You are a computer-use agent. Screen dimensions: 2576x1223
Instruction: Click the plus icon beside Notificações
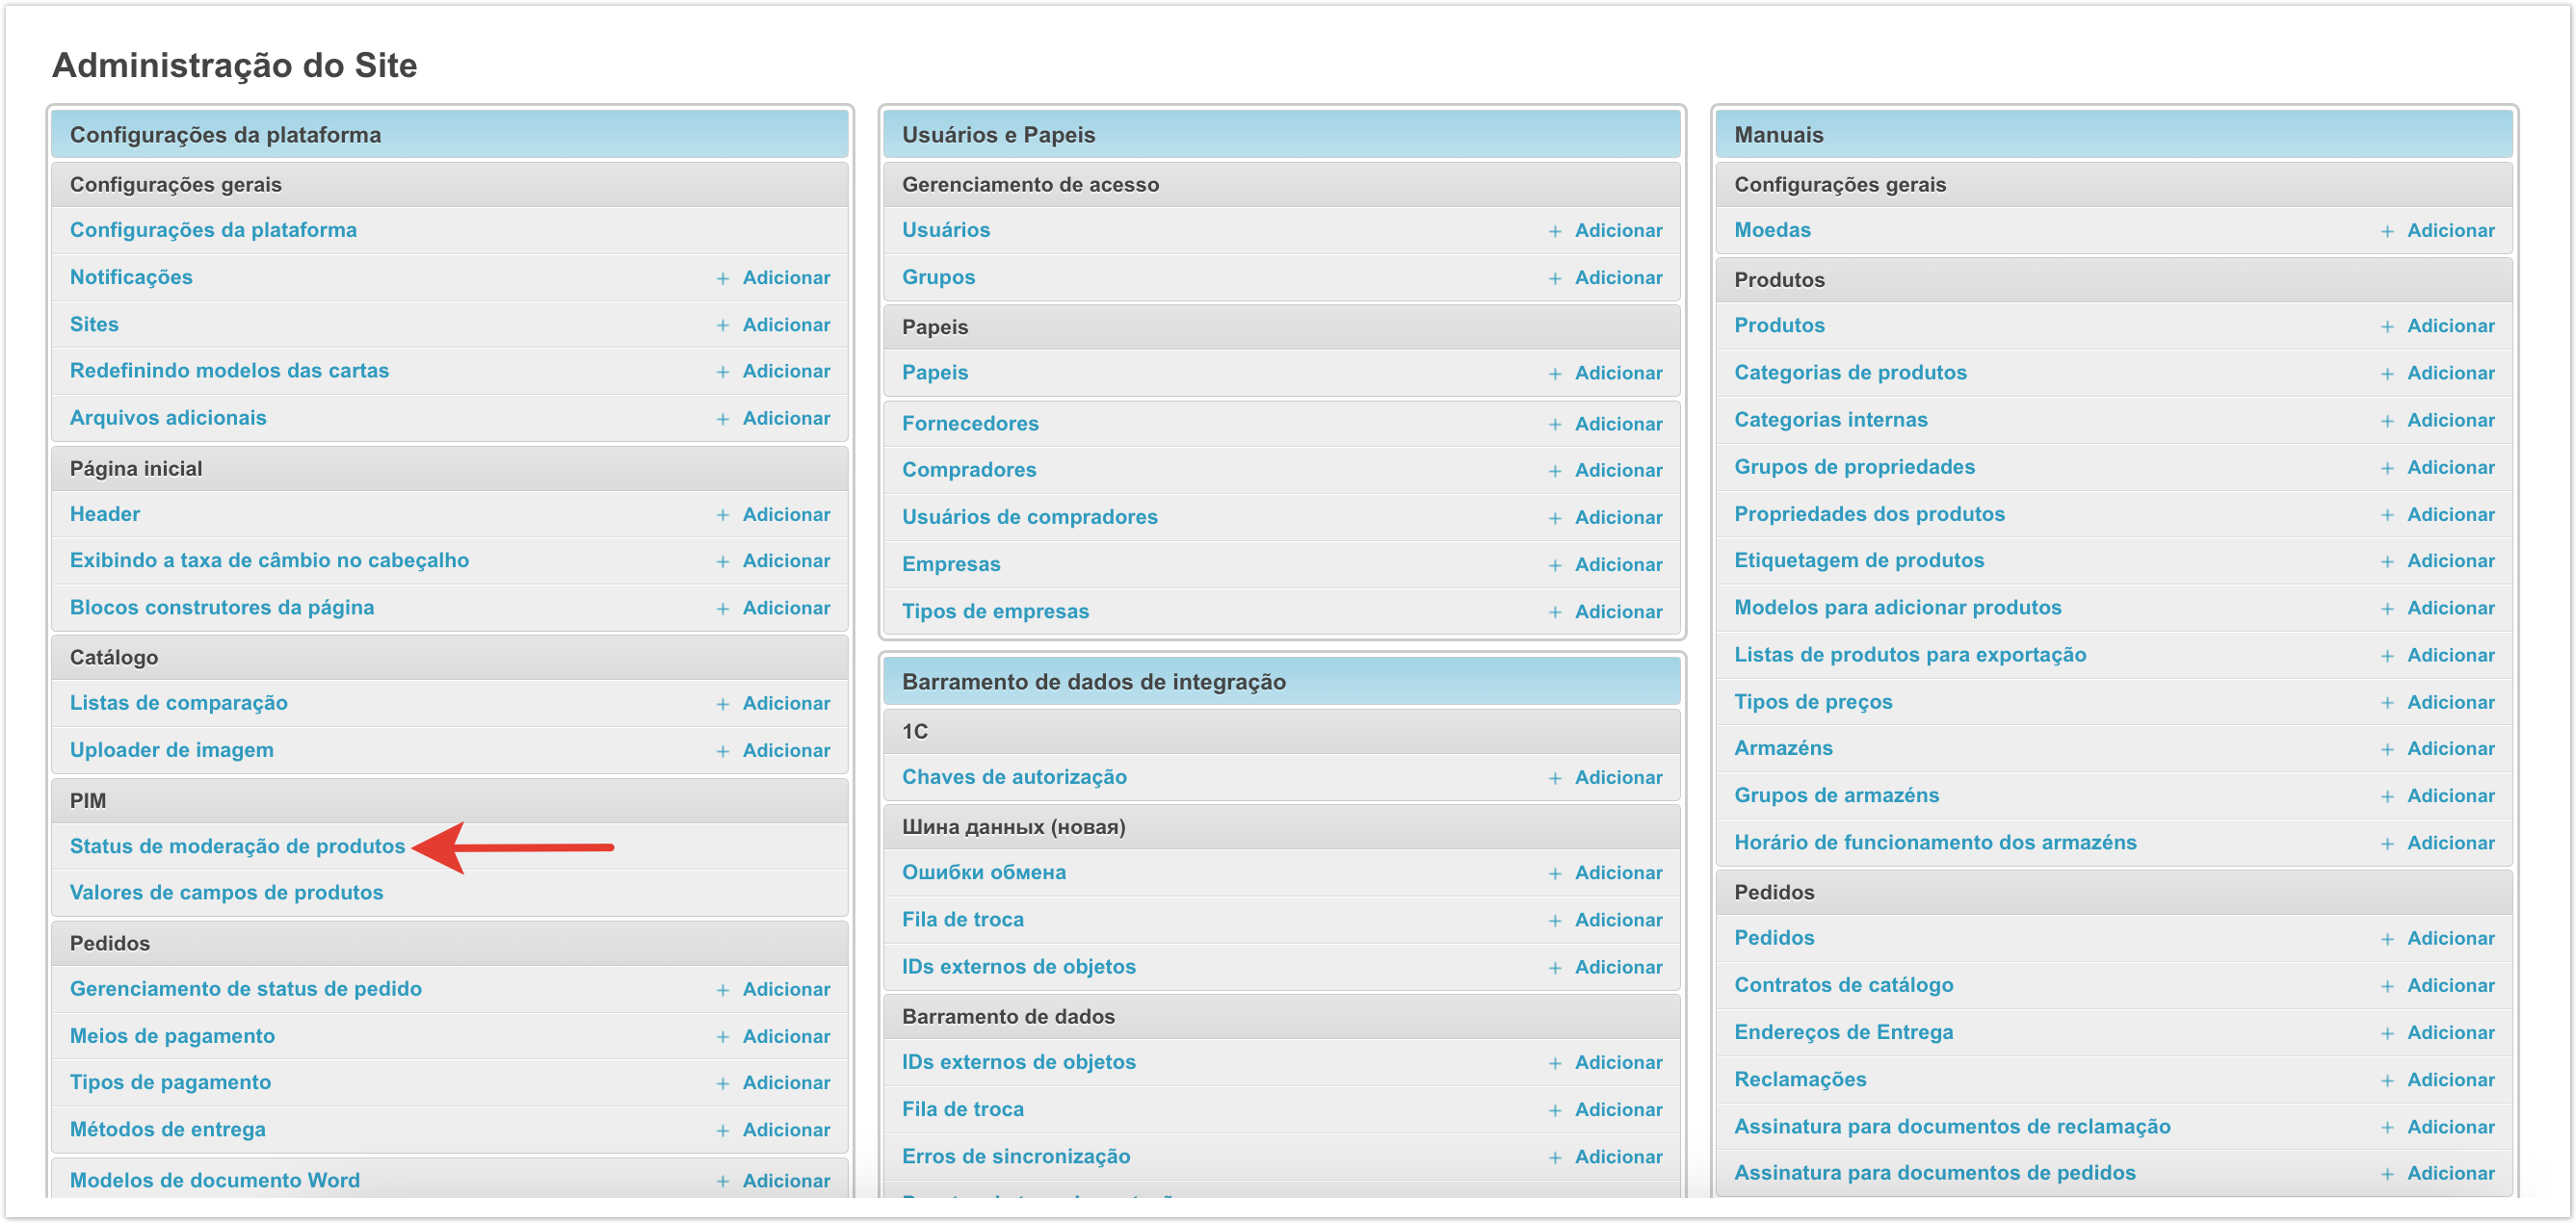coord(722,279)
